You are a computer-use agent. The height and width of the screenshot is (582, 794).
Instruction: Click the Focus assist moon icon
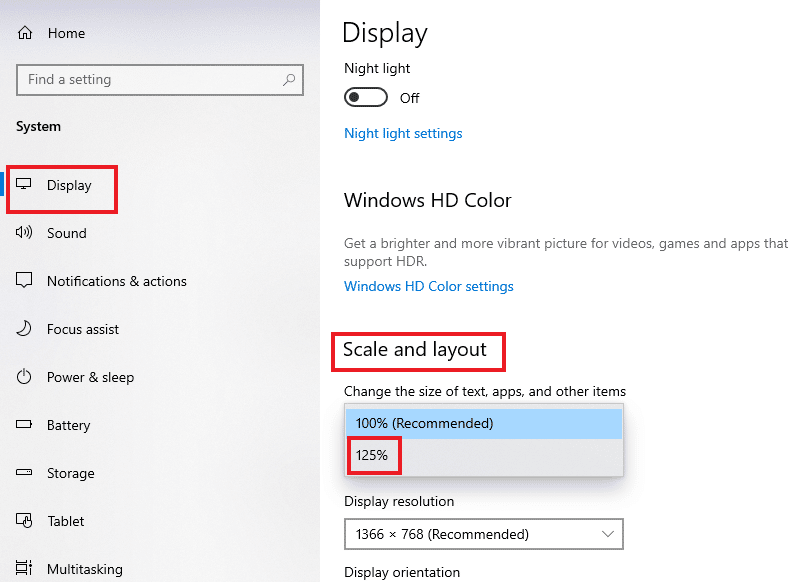26,329
